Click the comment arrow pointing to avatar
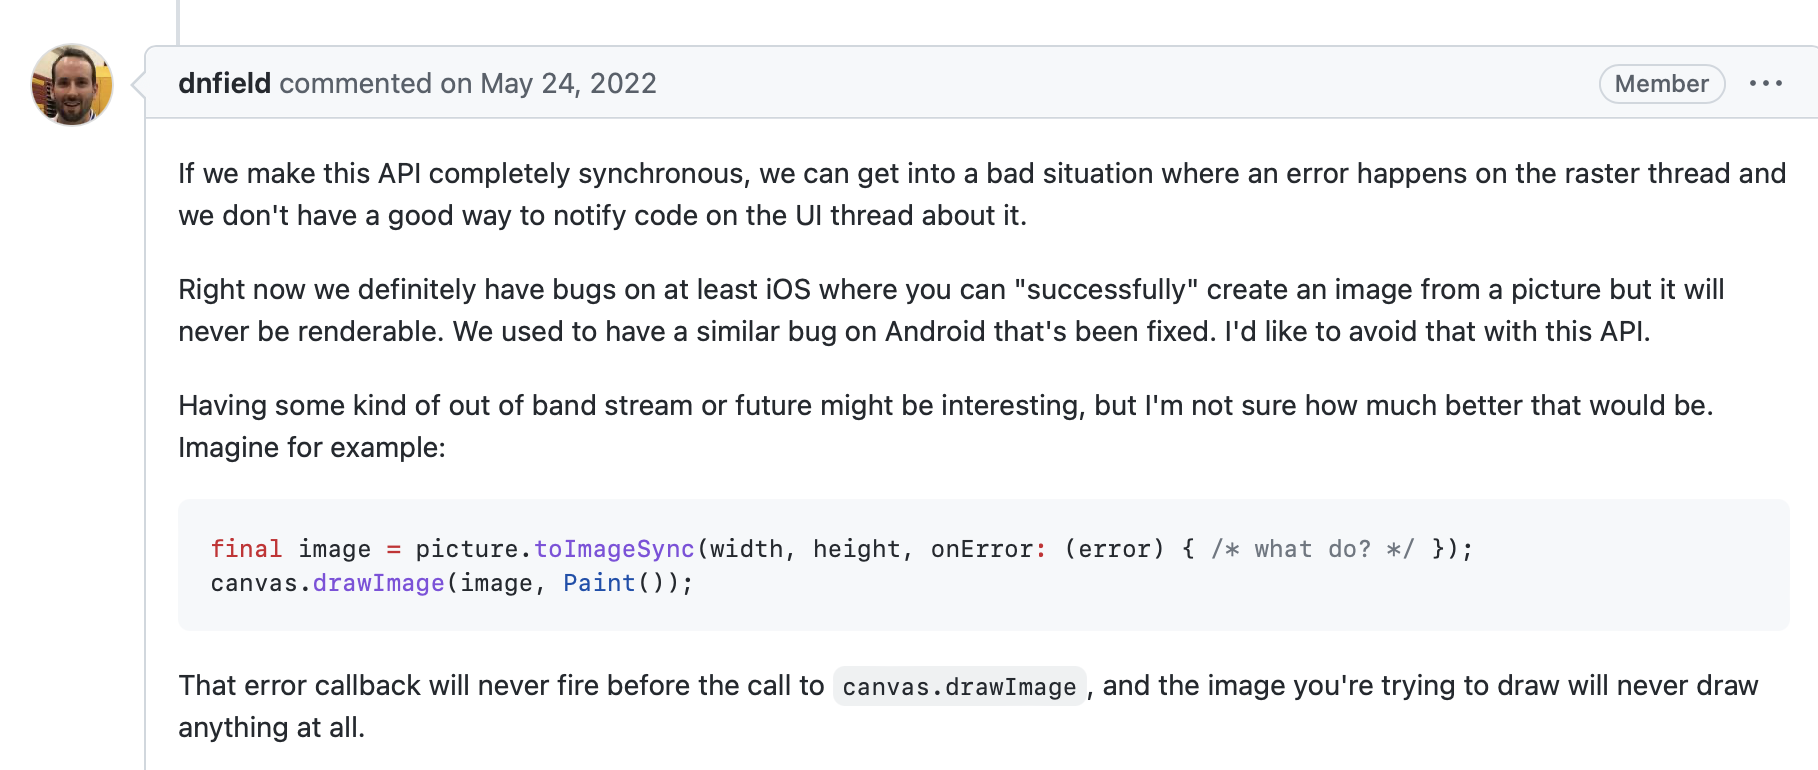The height and width of the screenshot is (770, 1818). pyautogui.click(x=138, y=84)
